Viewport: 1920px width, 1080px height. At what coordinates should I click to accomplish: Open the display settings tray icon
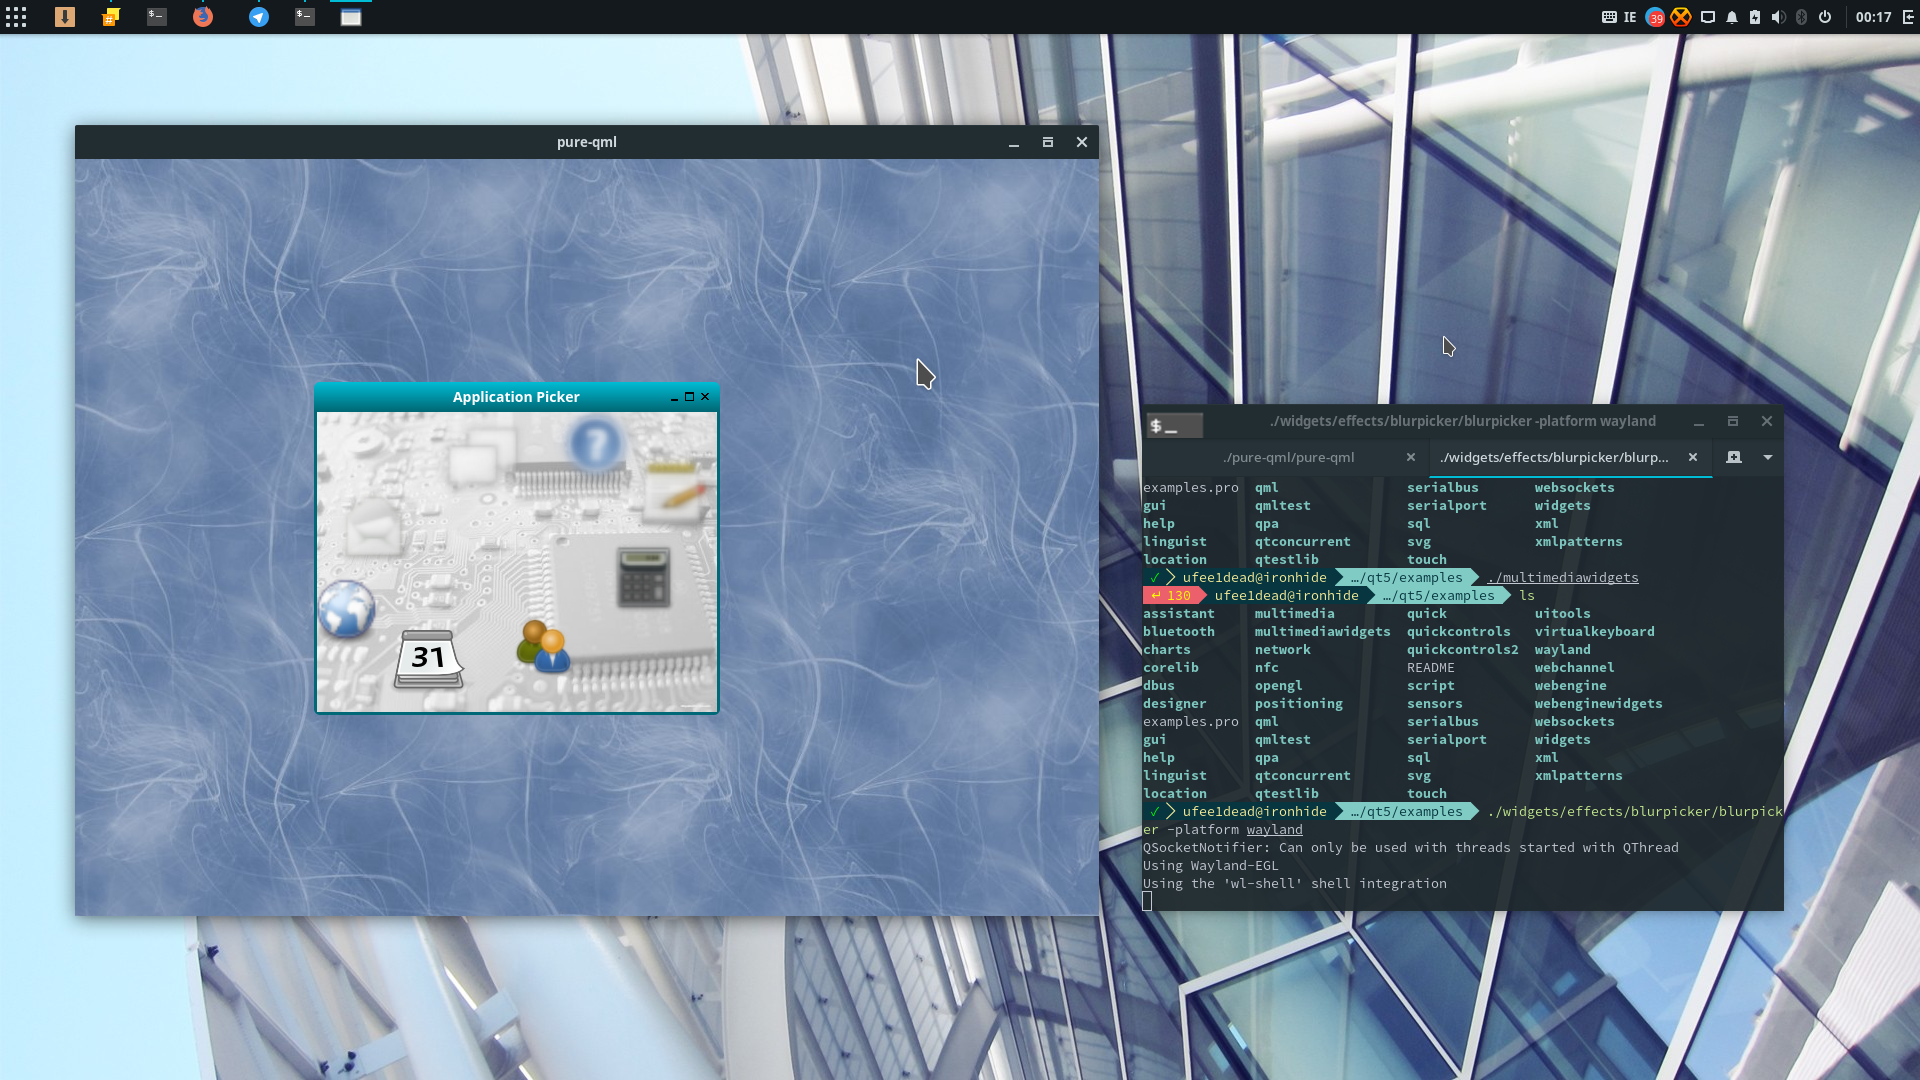1708,17
